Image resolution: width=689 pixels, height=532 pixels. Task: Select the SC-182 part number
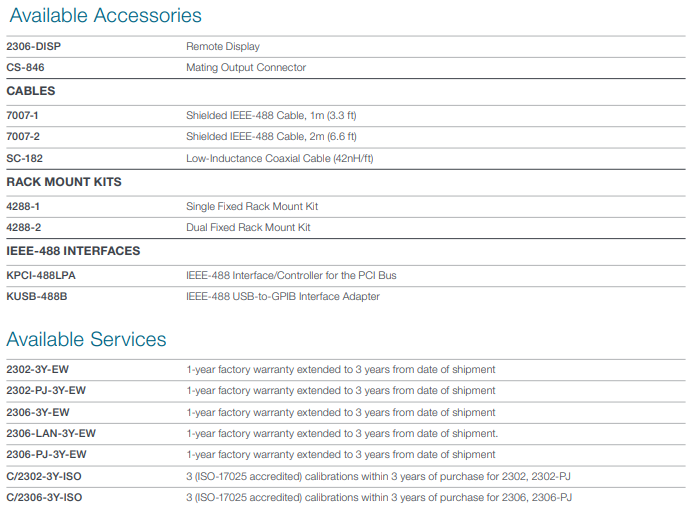tap(25, 158)
